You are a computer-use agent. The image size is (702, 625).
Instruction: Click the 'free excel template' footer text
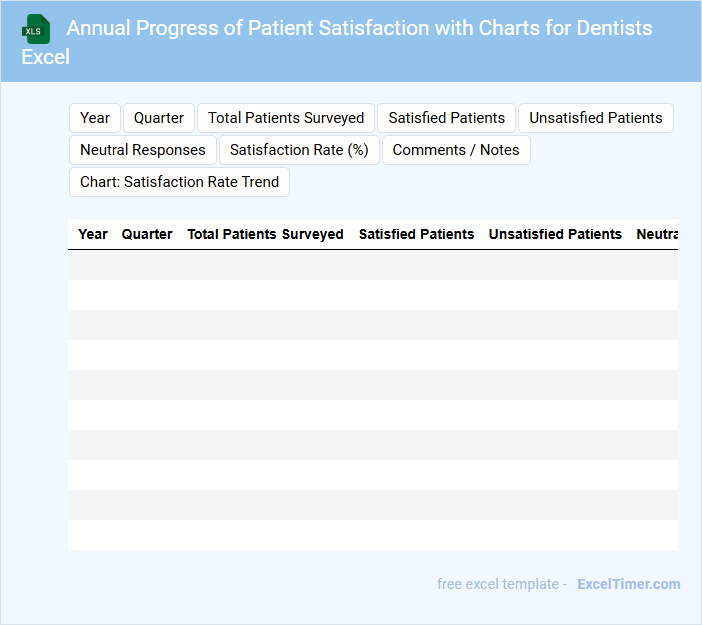pyautogui.click(x=502, y=584)
